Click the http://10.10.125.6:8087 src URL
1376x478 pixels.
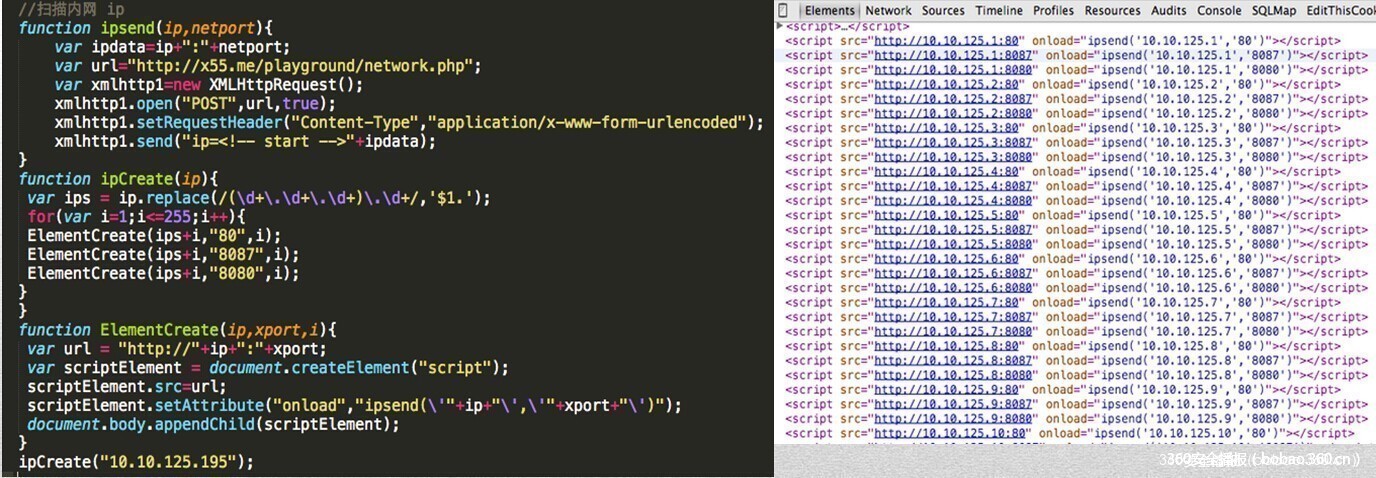tap(953, 273)
